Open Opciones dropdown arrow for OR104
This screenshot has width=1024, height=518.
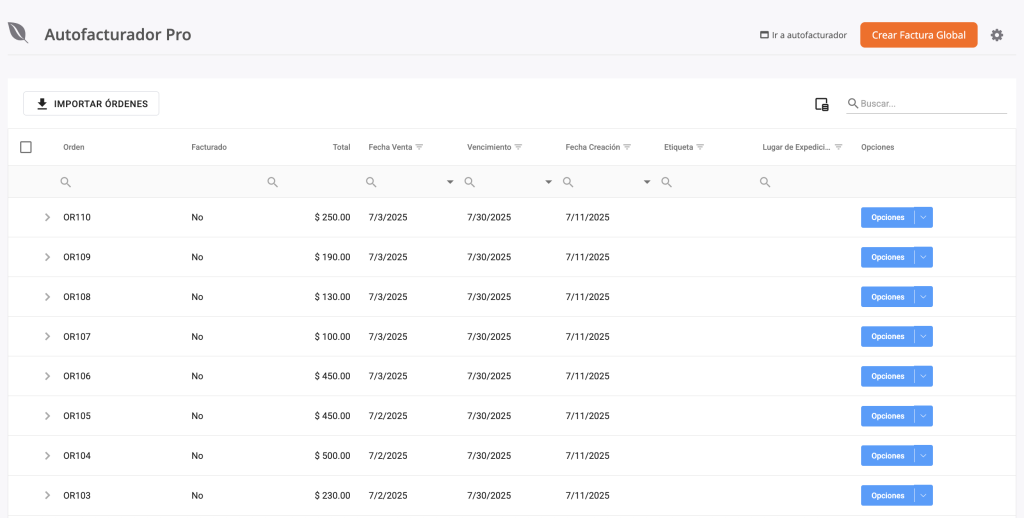click(923, 456)
